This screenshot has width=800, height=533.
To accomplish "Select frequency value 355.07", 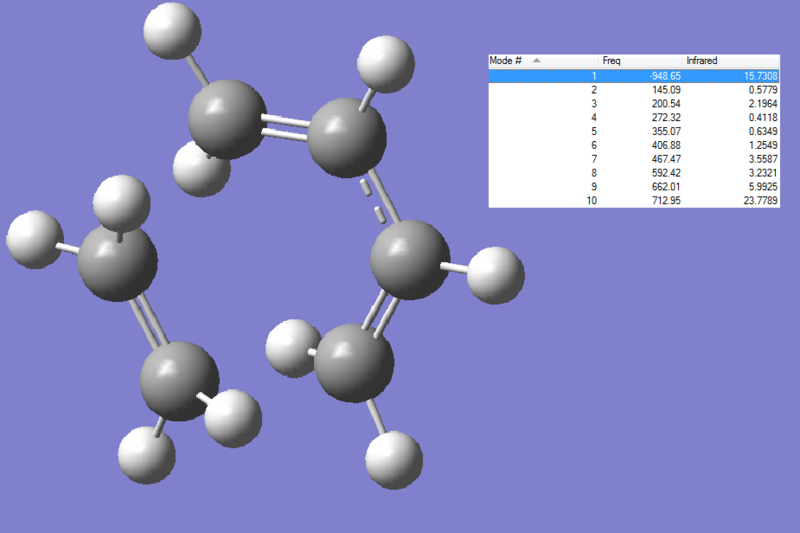I will (x=666, y=131).
